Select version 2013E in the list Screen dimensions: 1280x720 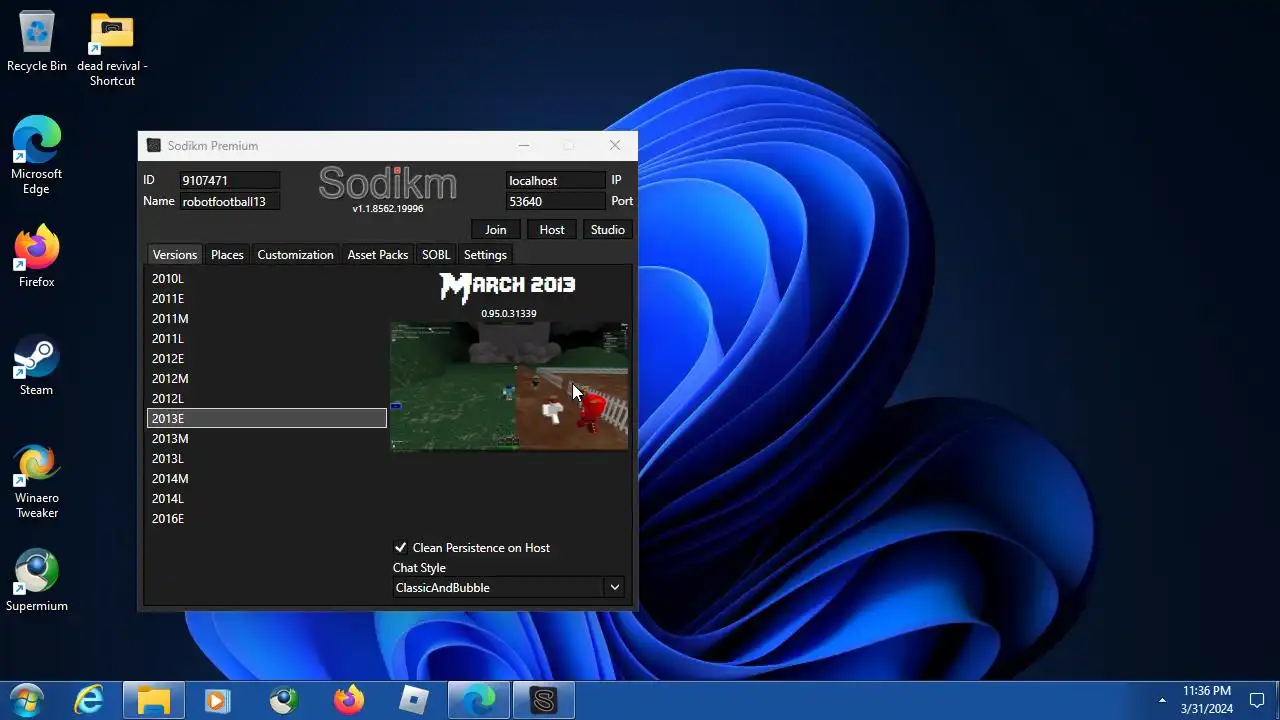click(x=267, y=419)
